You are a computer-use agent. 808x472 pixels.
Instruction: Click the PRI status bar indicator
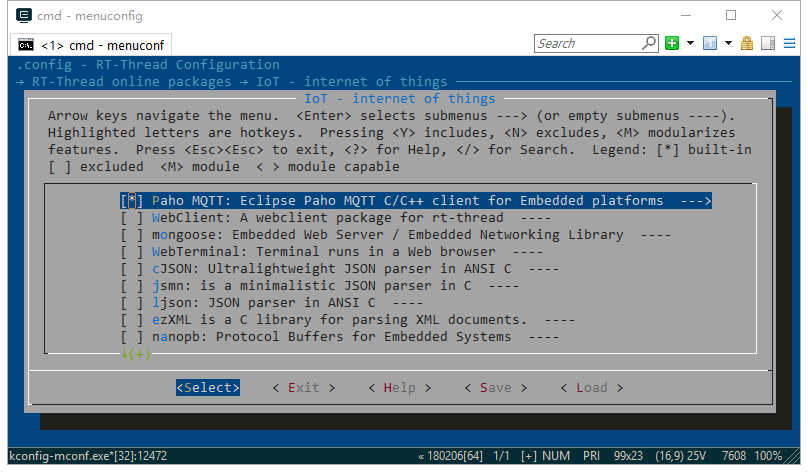592,456
